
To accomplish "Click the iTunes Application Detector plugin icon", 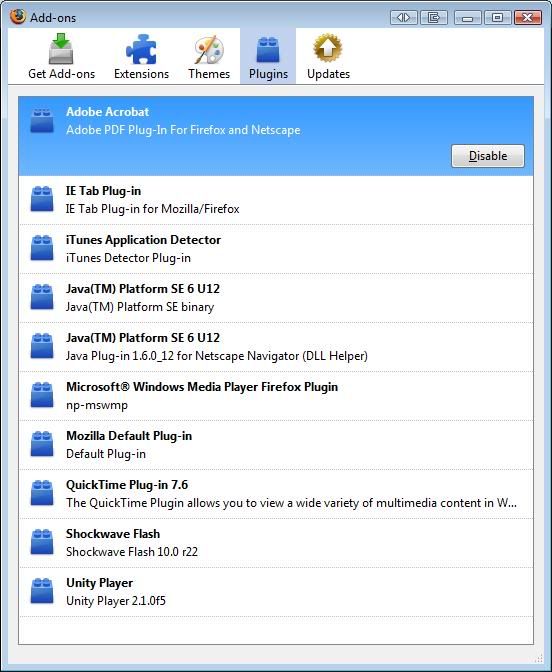I will click(x=42, y=248).
